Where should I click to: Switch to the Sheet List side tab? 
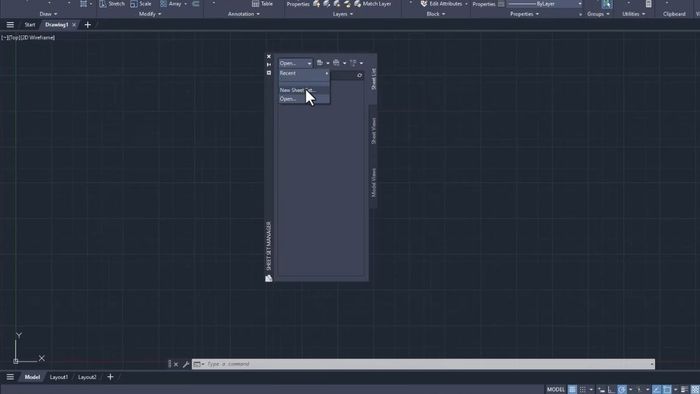pos(374,79)
